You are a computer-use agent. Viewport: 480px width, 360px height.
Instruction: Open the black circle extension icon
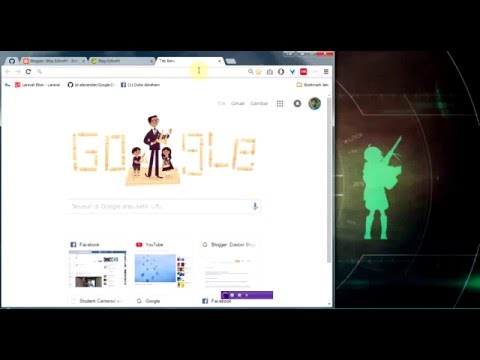(281, 72)
